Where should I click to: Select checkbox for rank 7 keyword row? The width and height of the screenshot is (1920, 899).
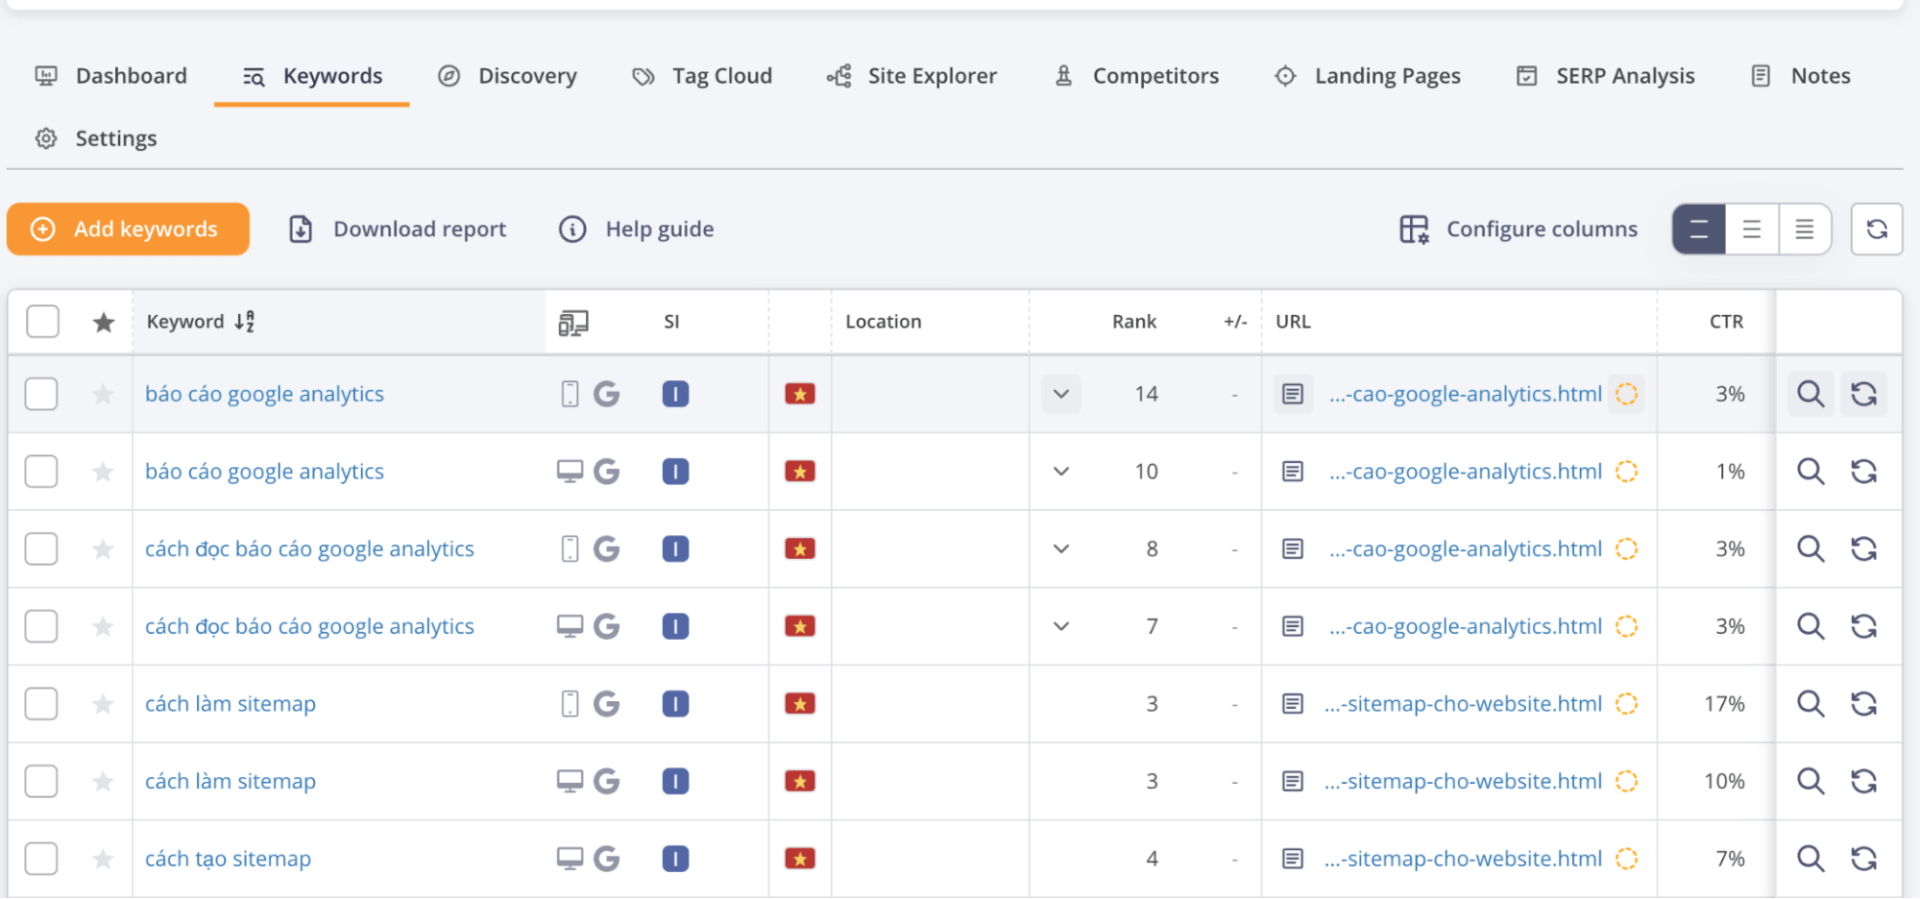coord(41,626)
